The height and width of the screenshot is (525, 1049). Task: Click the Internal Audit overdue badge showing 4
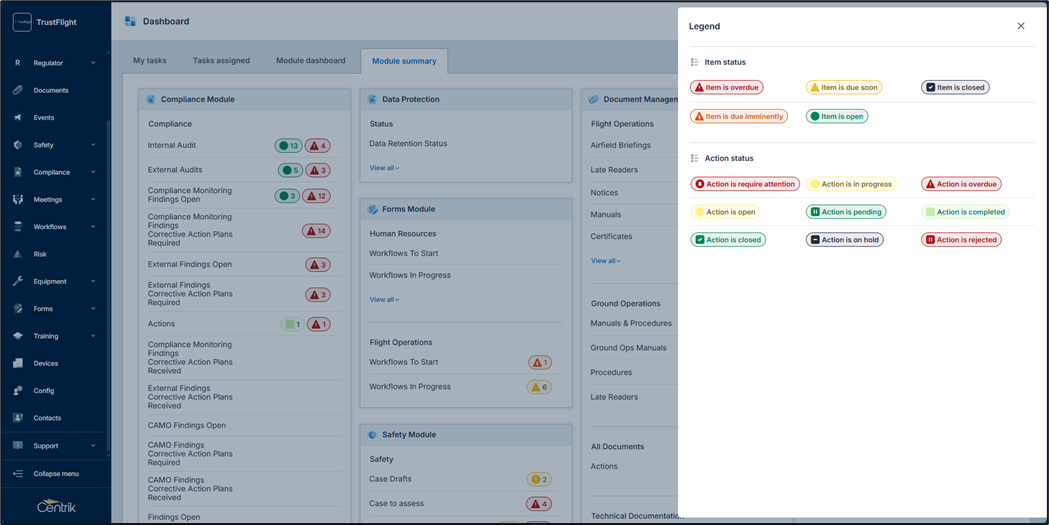pyautogui.click(x=318, y=146)
